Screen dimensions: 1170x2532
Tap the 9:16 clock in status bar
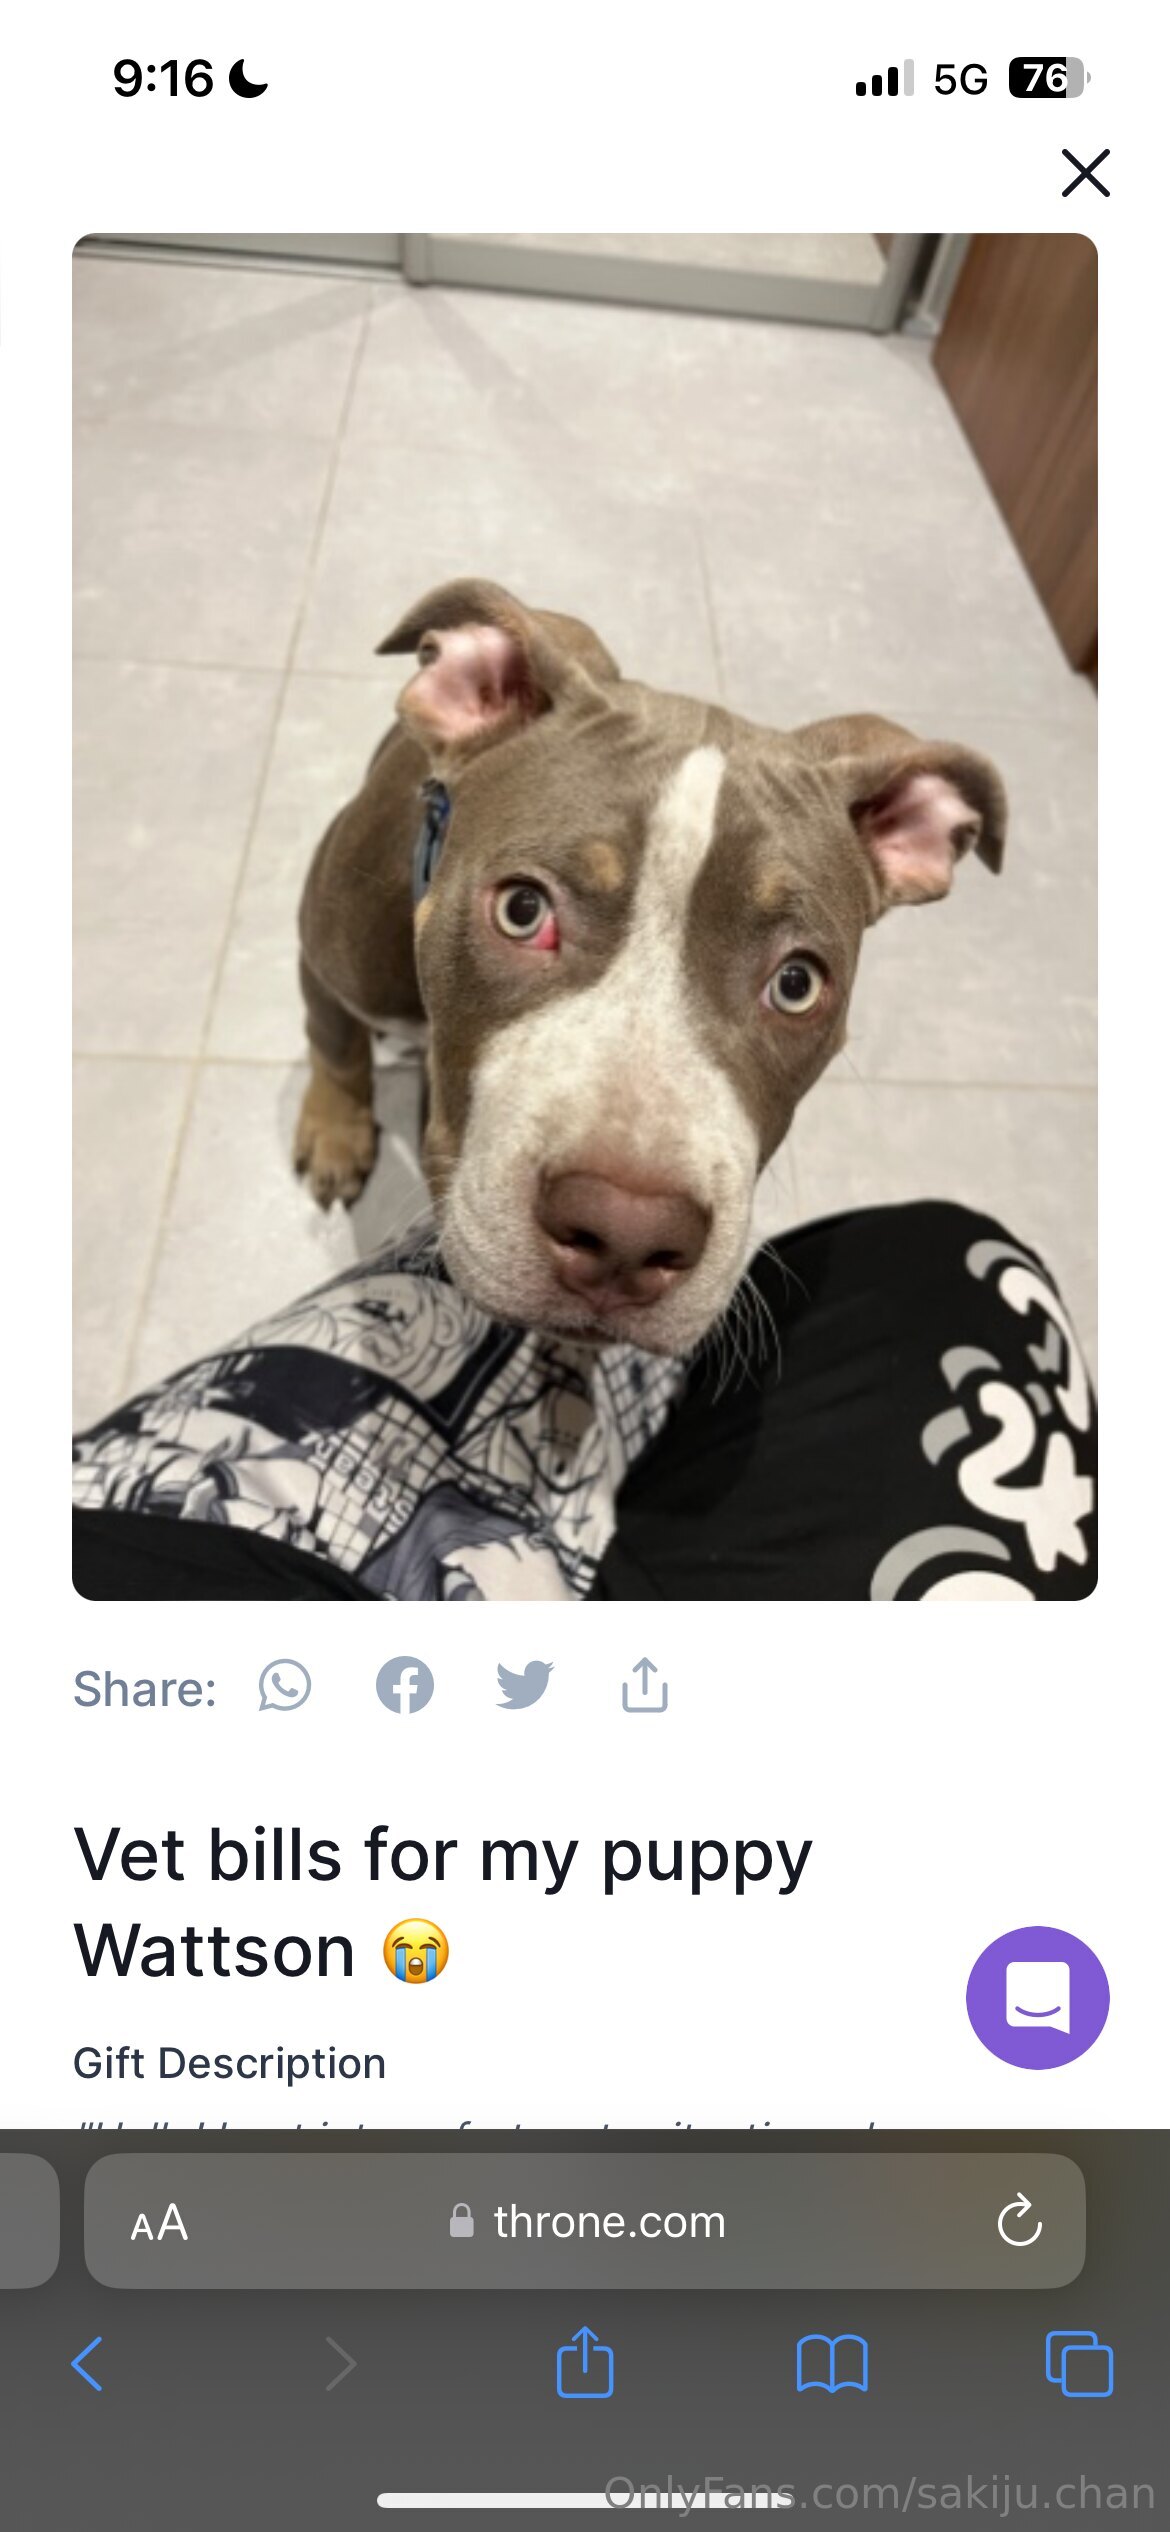[162, 78]
